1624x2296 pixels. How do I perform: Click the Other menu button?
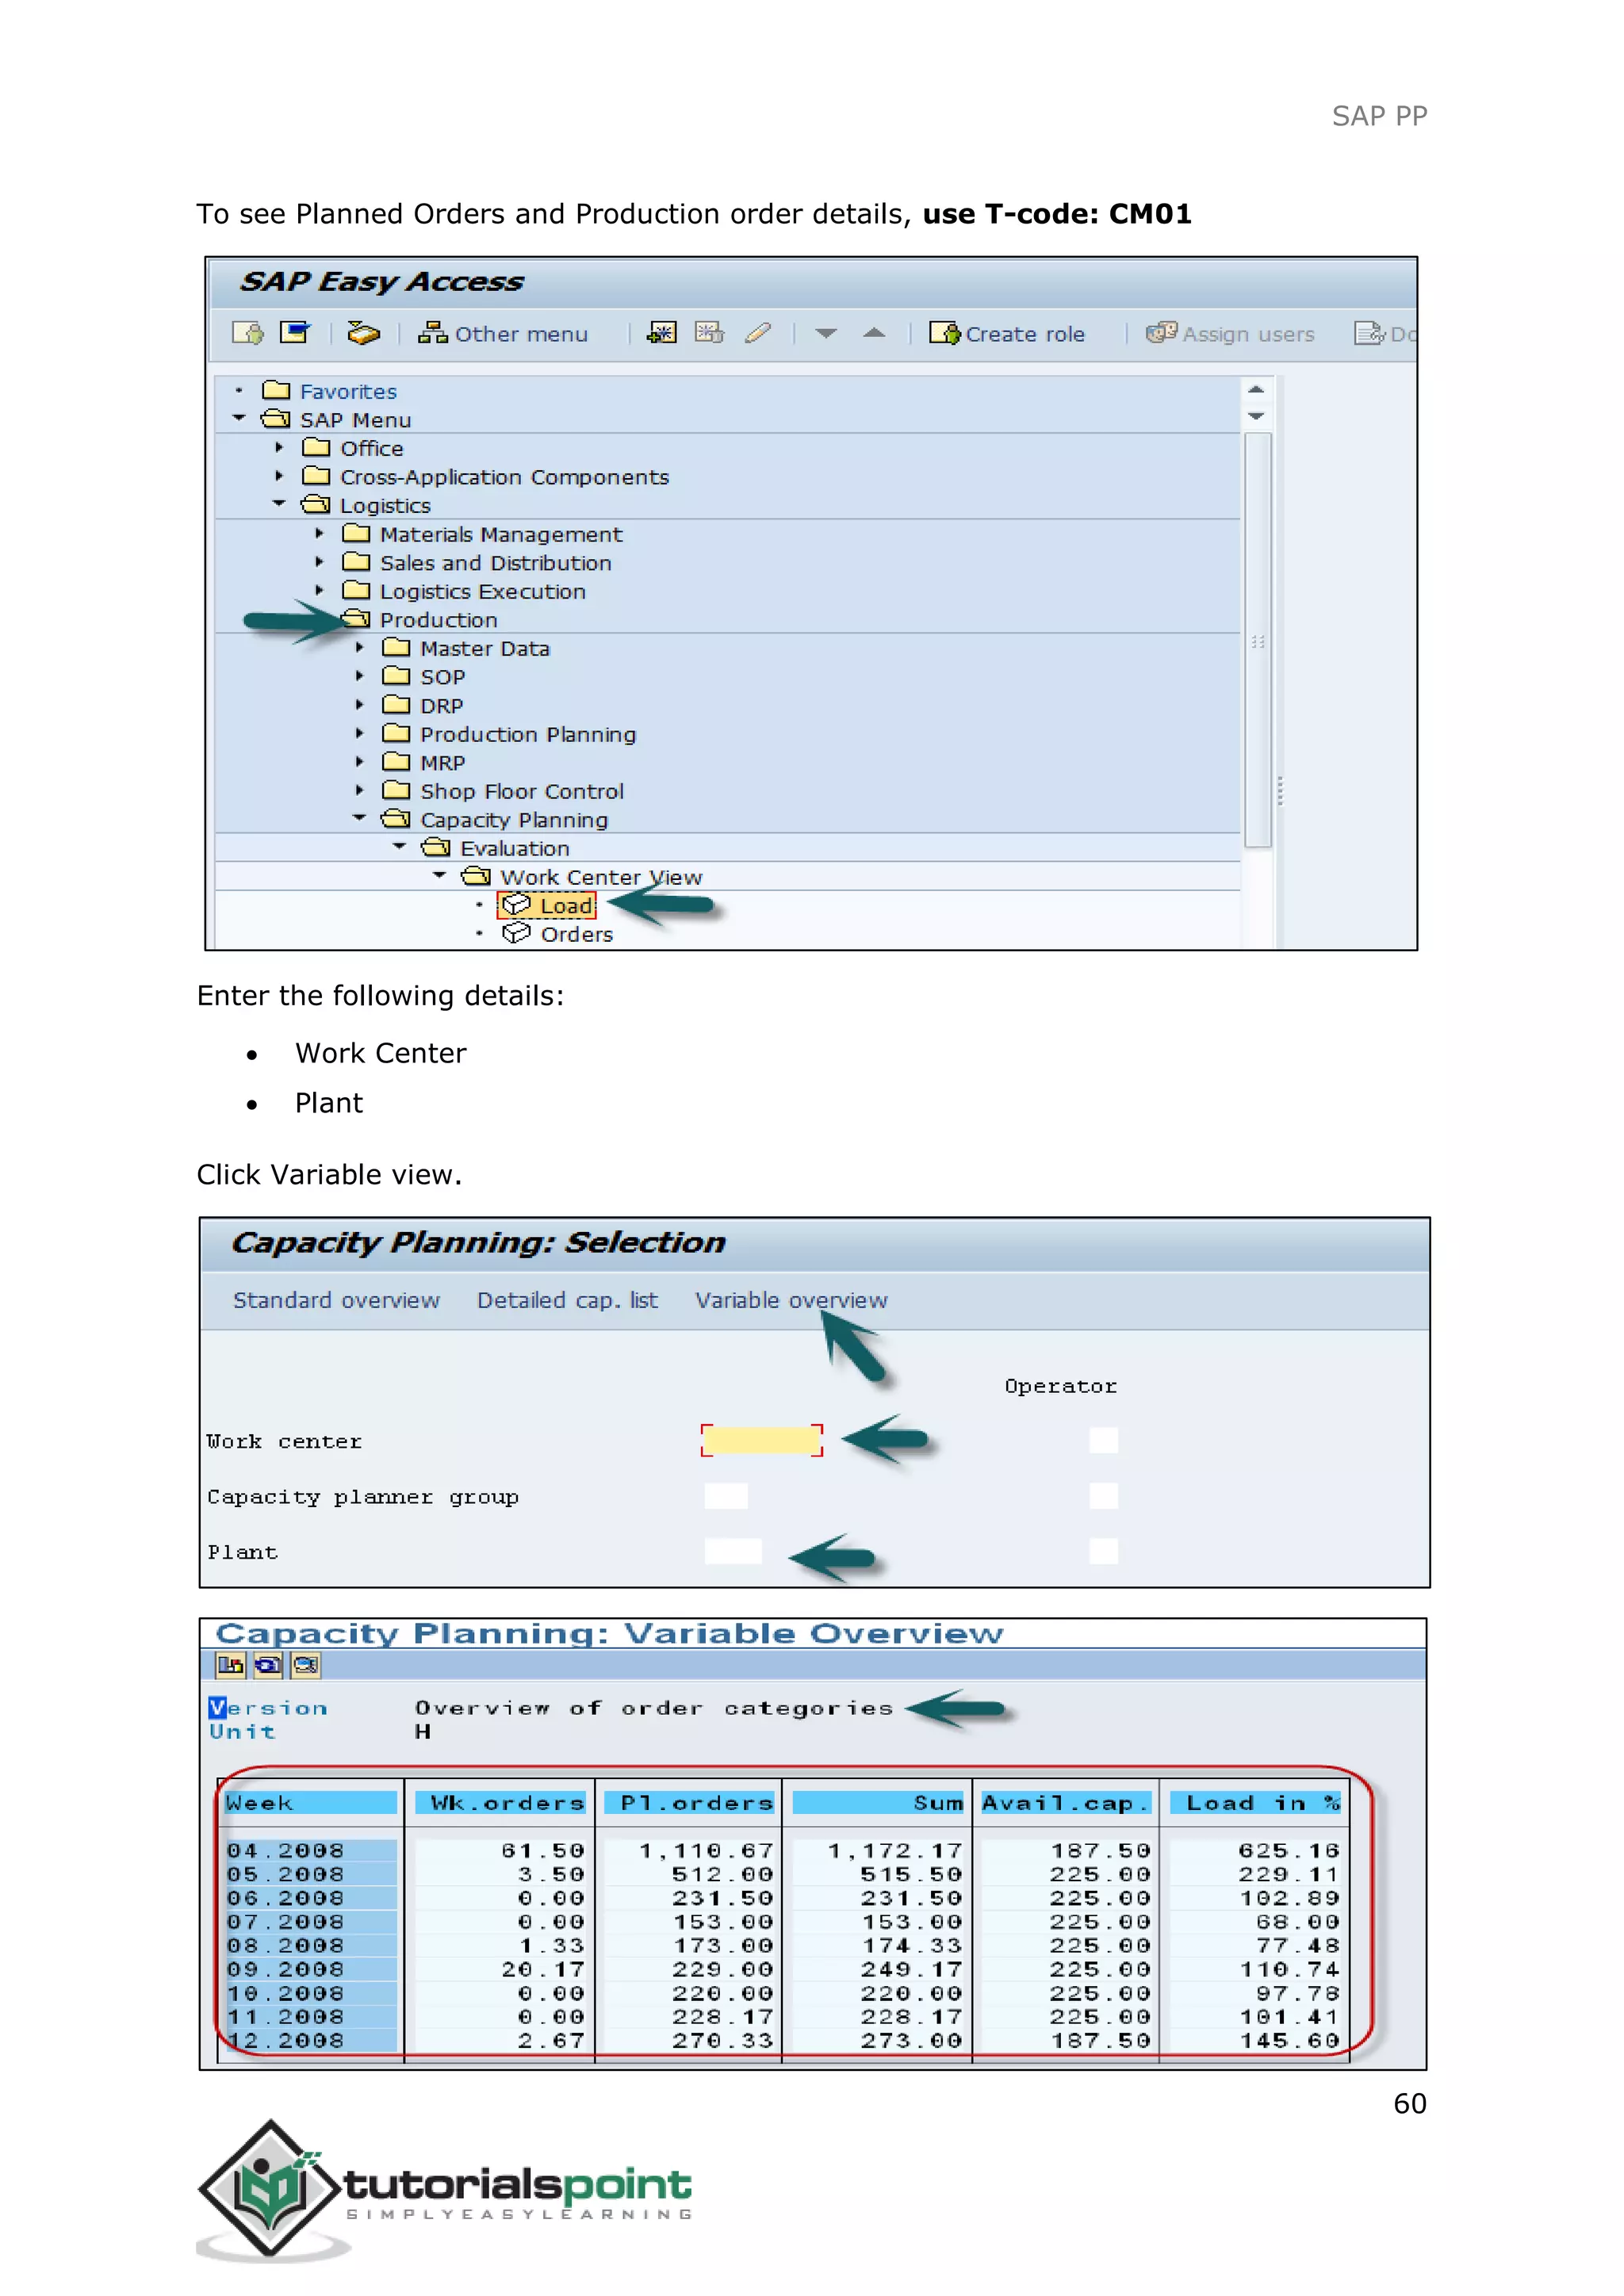(503, 334)
